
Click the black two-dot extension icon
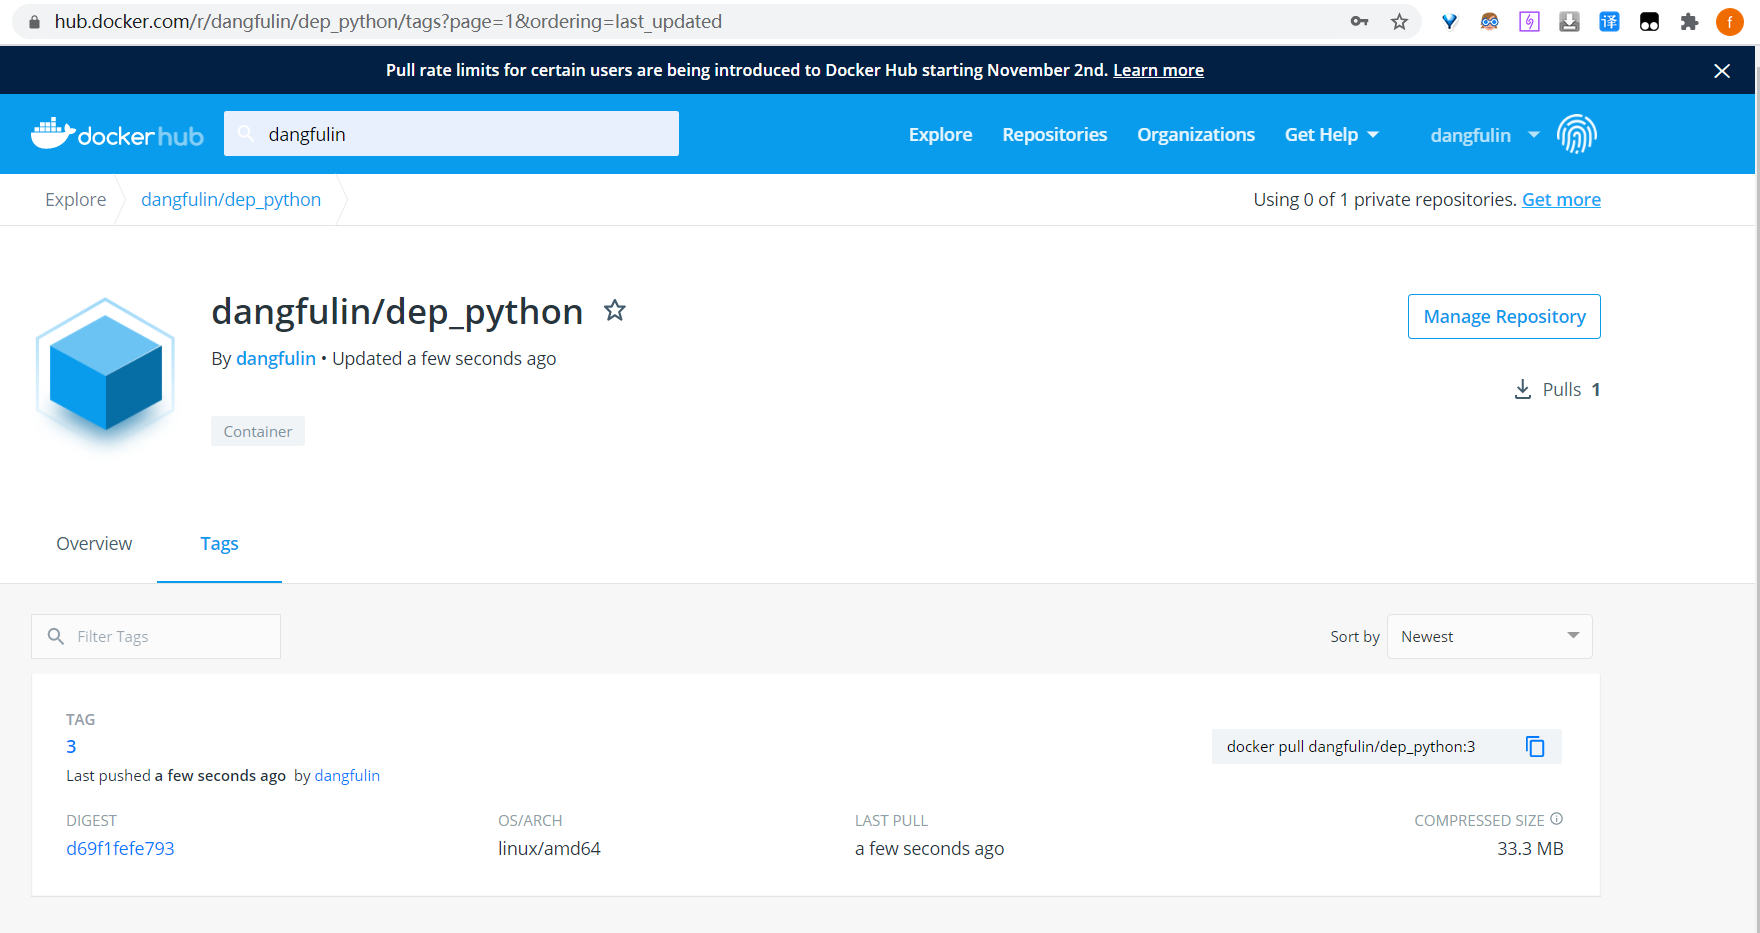tap(1649, 22)
